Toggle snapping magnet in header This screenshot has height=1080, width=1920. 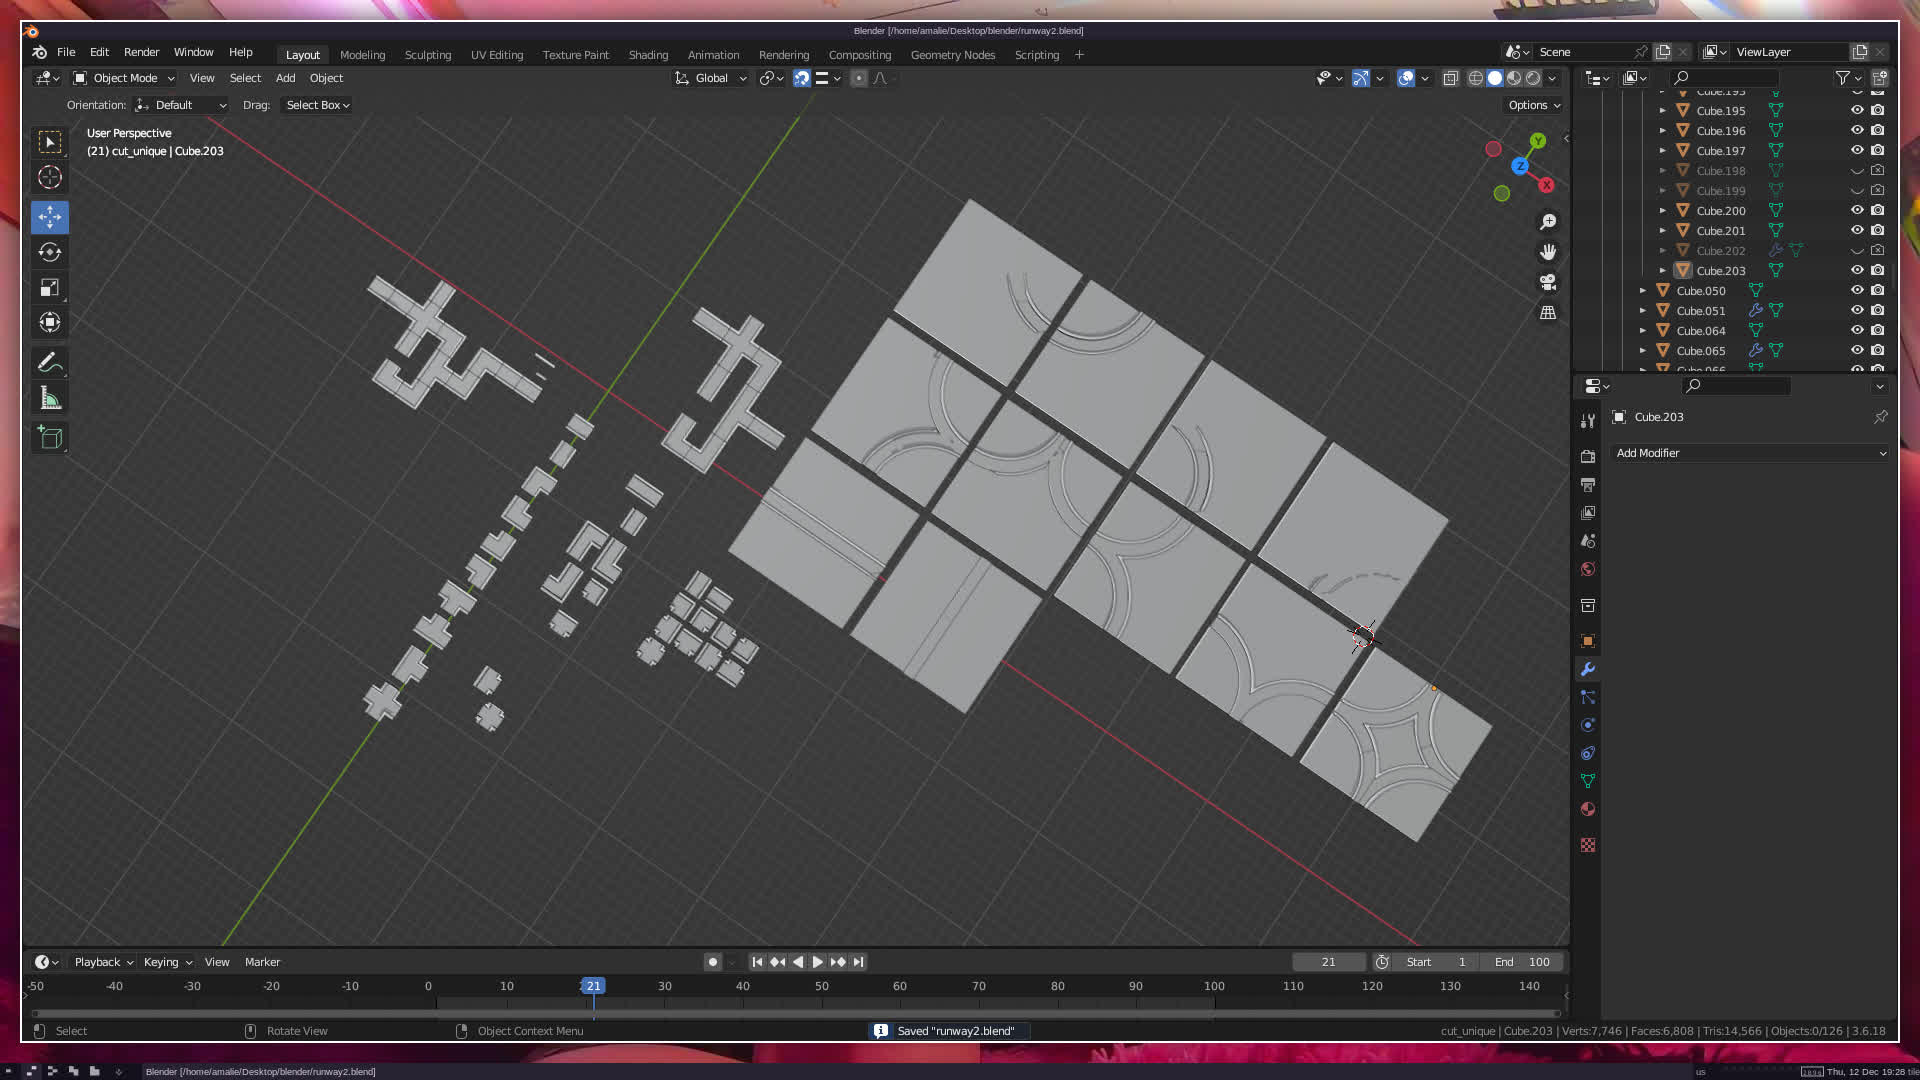click(801, 78)
